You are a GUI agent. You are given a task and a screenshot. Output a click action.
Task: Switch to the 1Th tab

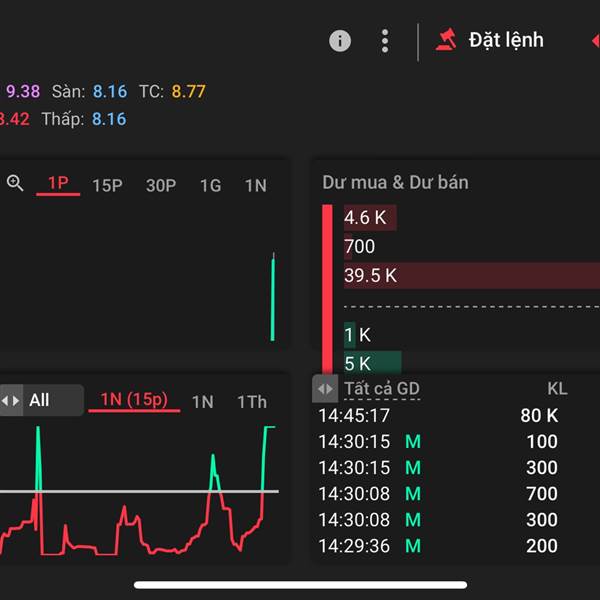click(252, 402)
